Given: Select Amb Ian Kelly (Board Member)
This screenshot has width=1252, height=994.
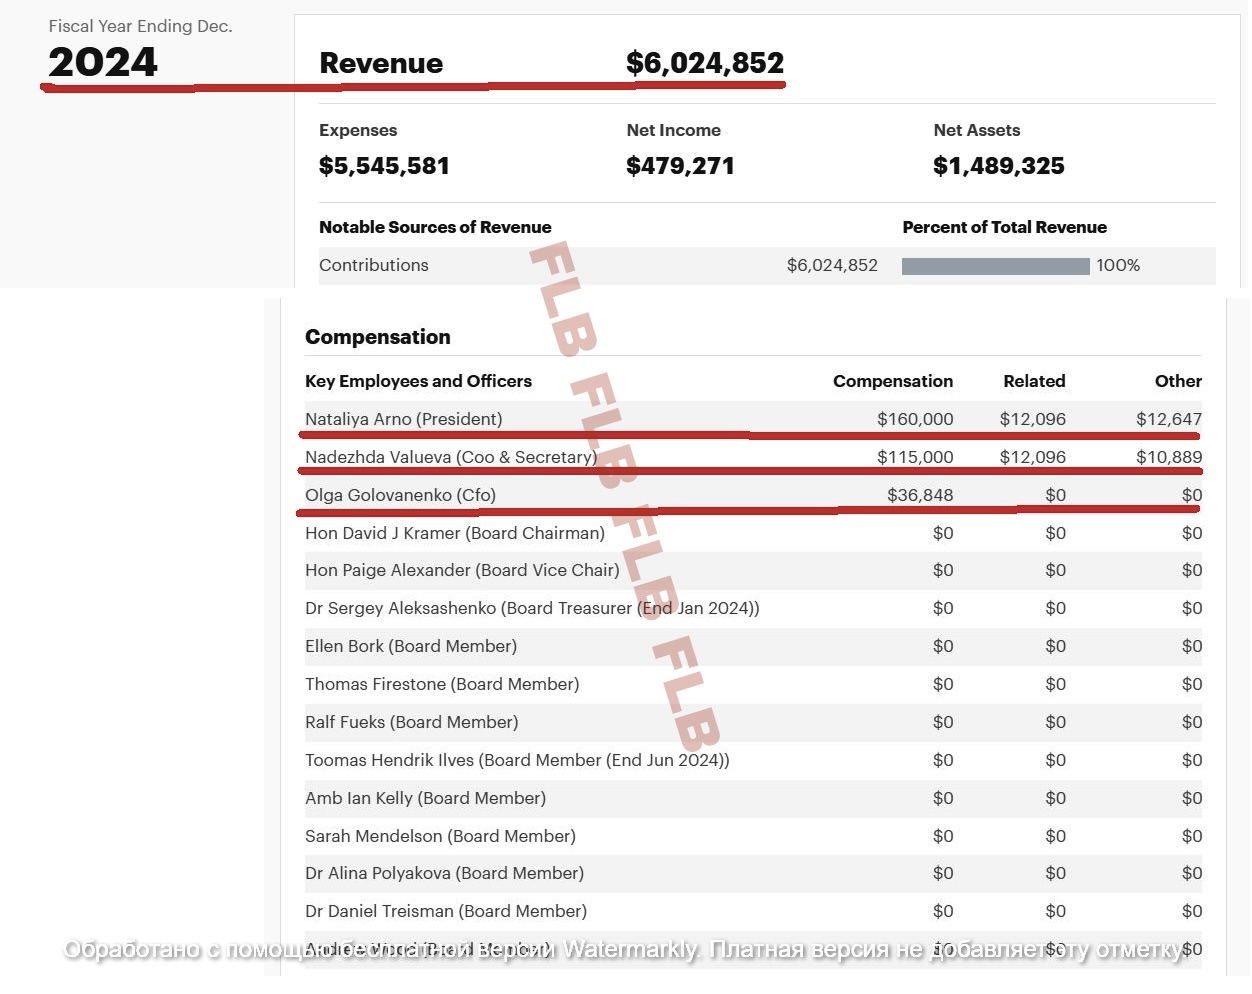Looking at the screenshot, I should 425,798.
